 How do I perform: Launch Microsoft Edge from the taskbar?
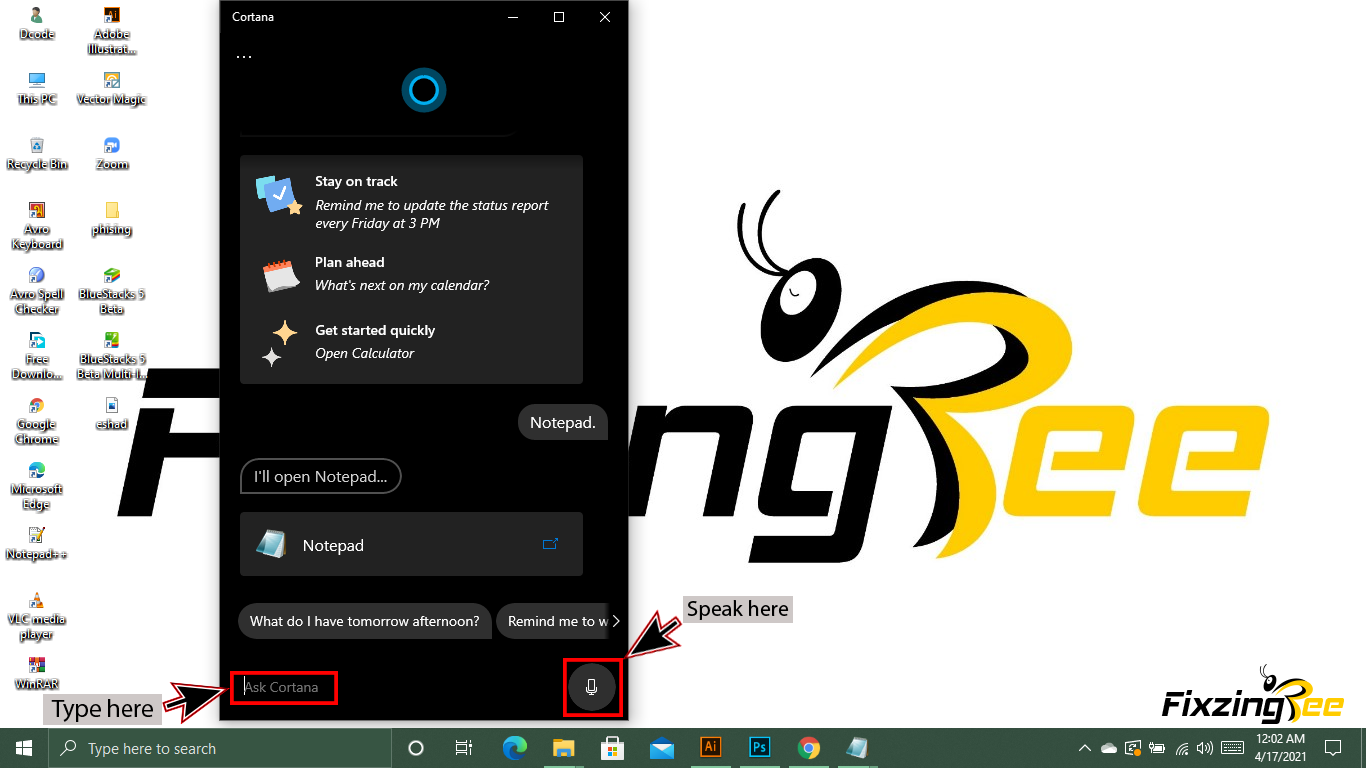pyautogui.click(x=515, y=748)
